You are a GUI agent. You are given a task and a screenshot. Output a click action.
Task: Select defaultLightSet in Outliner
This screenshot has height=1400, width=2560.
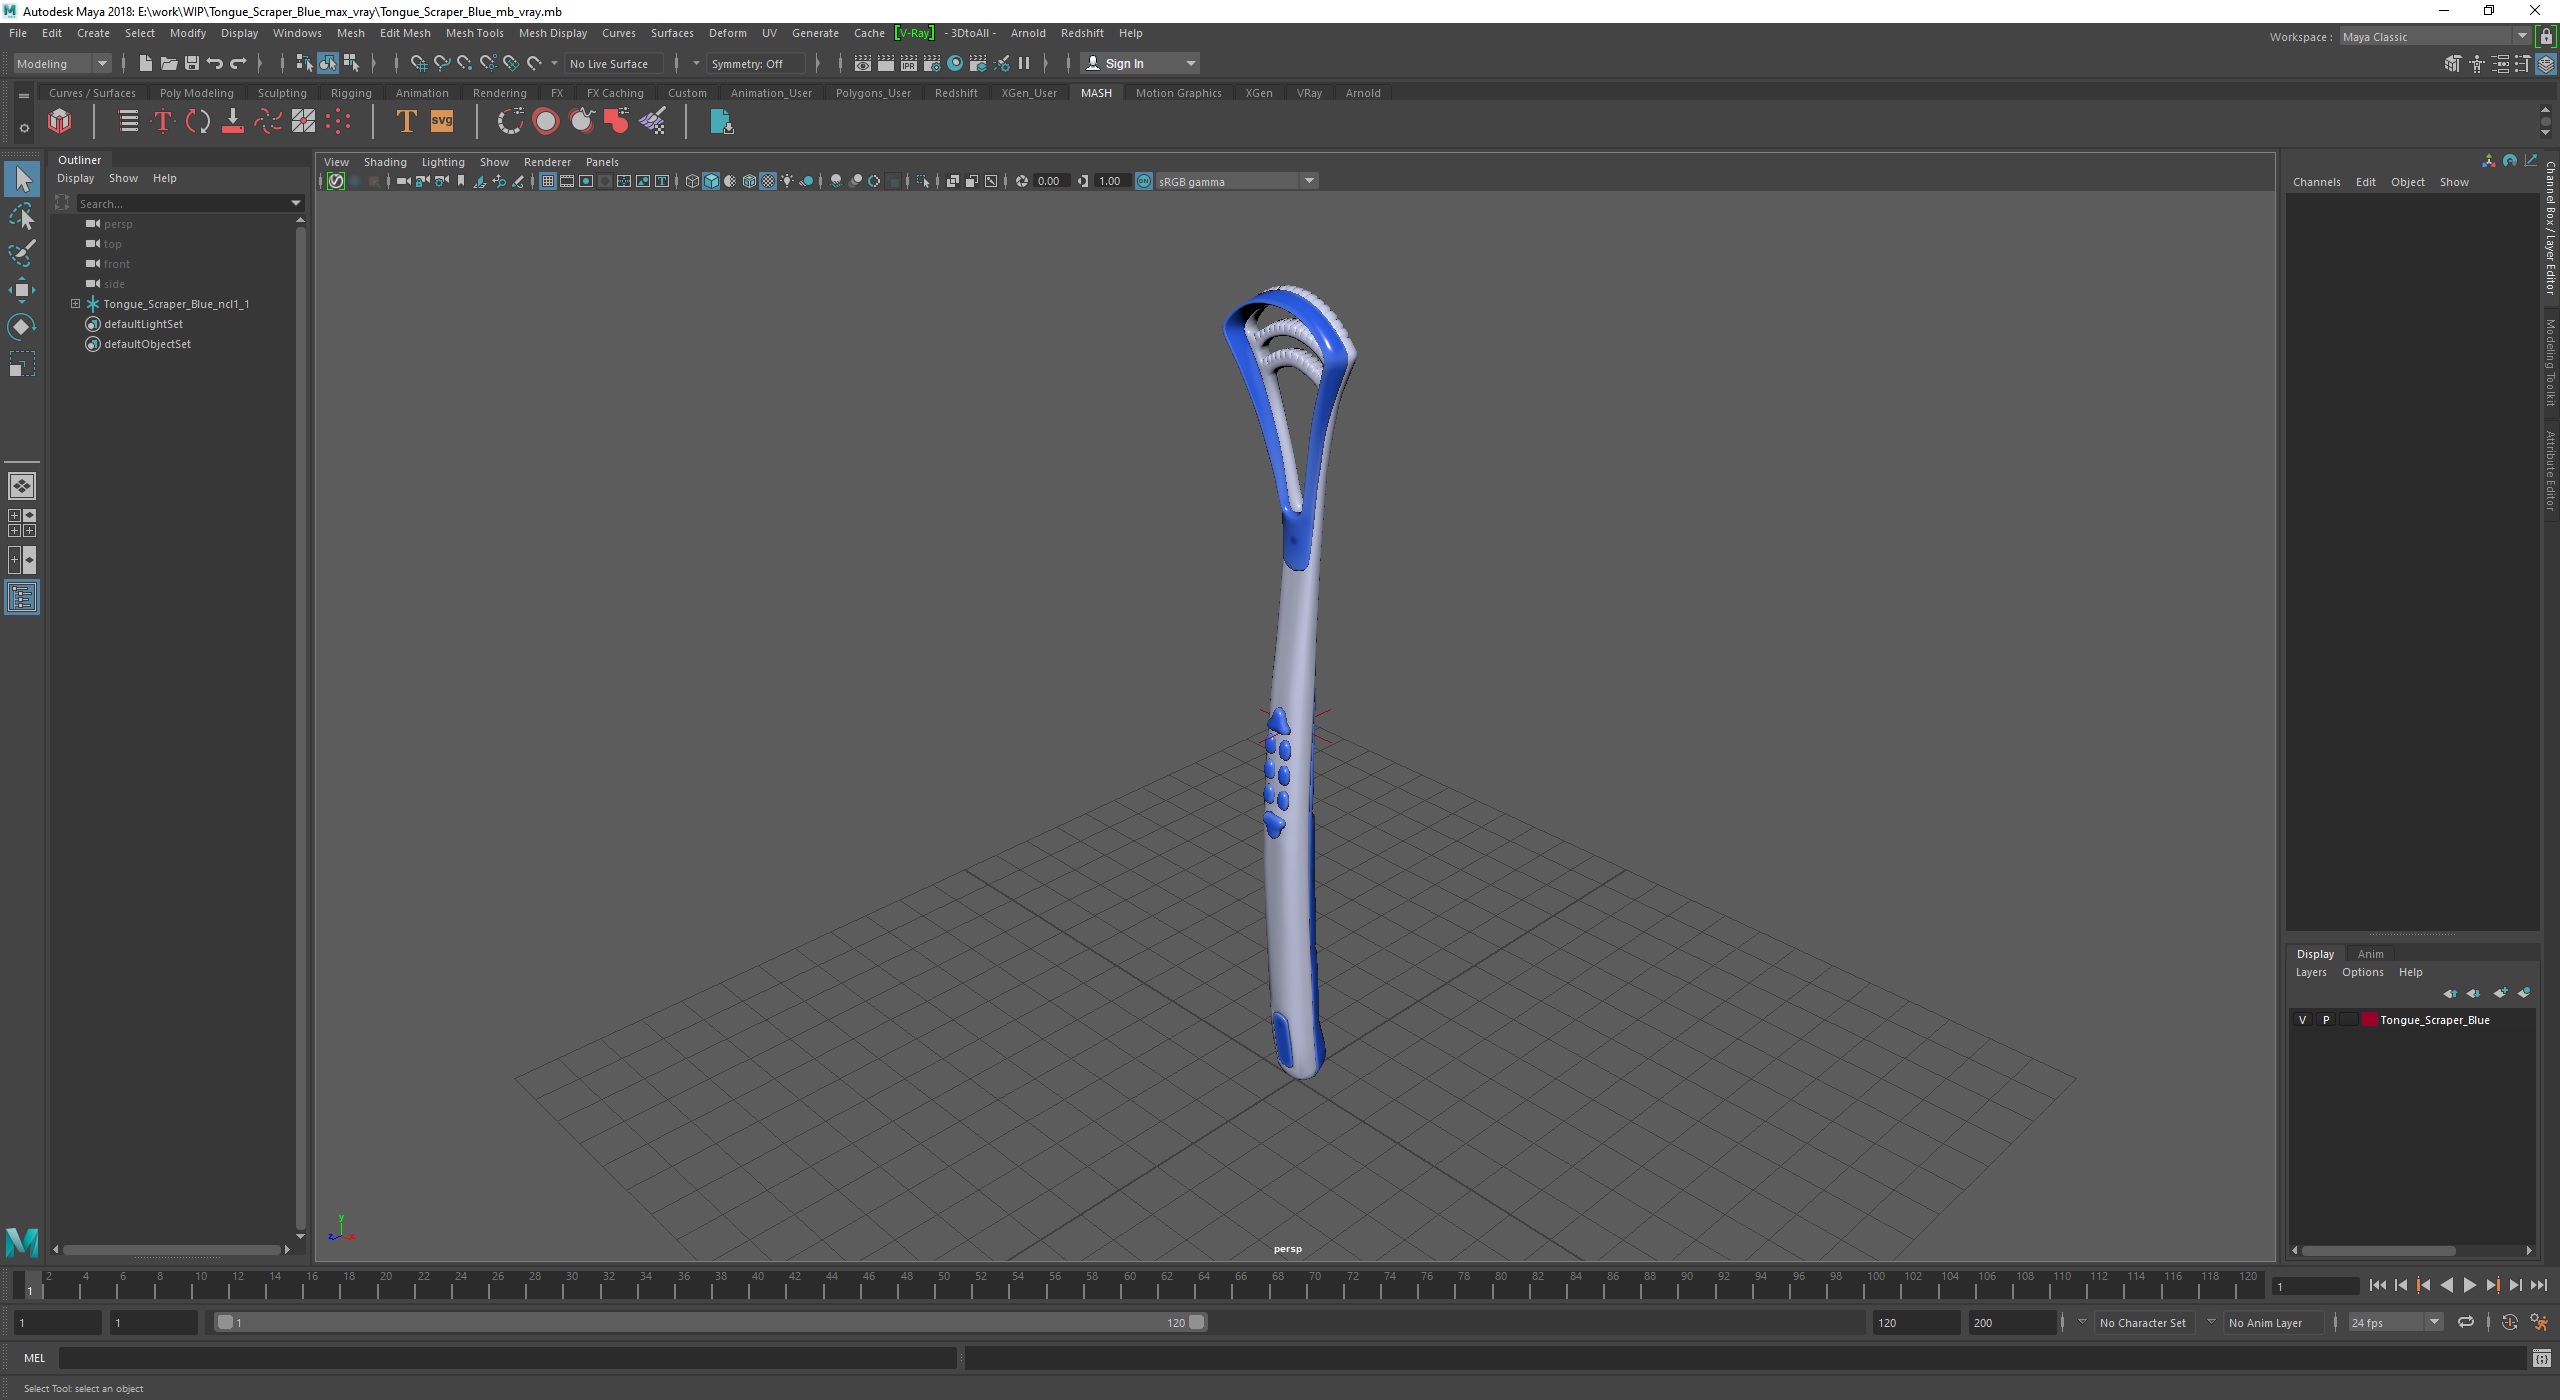click(x=143, y=324)
